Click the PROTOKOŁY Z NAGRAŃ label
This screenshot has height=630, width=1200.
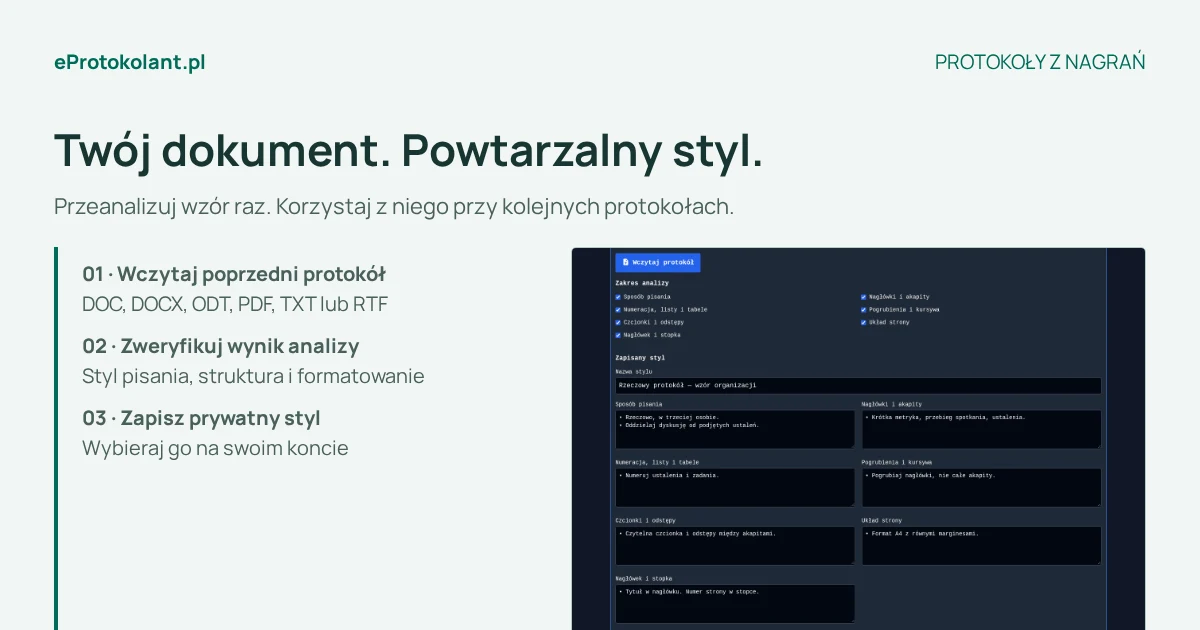click(1040, 62)
